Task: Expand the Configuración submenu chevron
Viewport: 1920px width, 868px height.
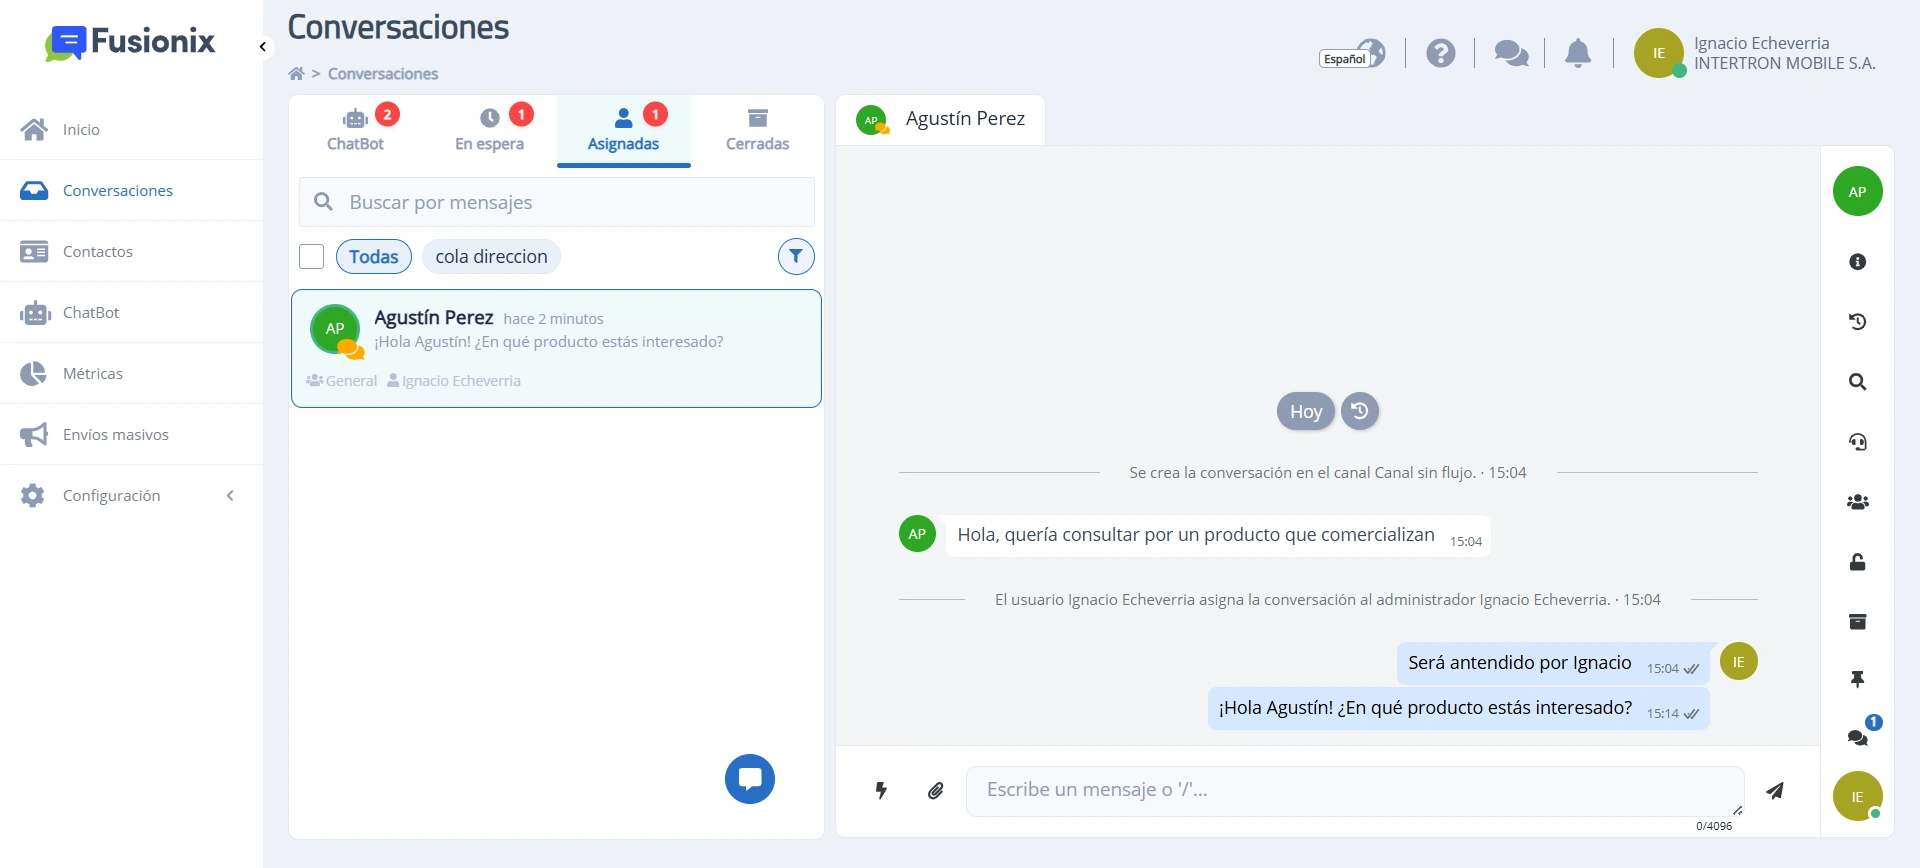Action: pyautogui.click(x=230, y=496)
